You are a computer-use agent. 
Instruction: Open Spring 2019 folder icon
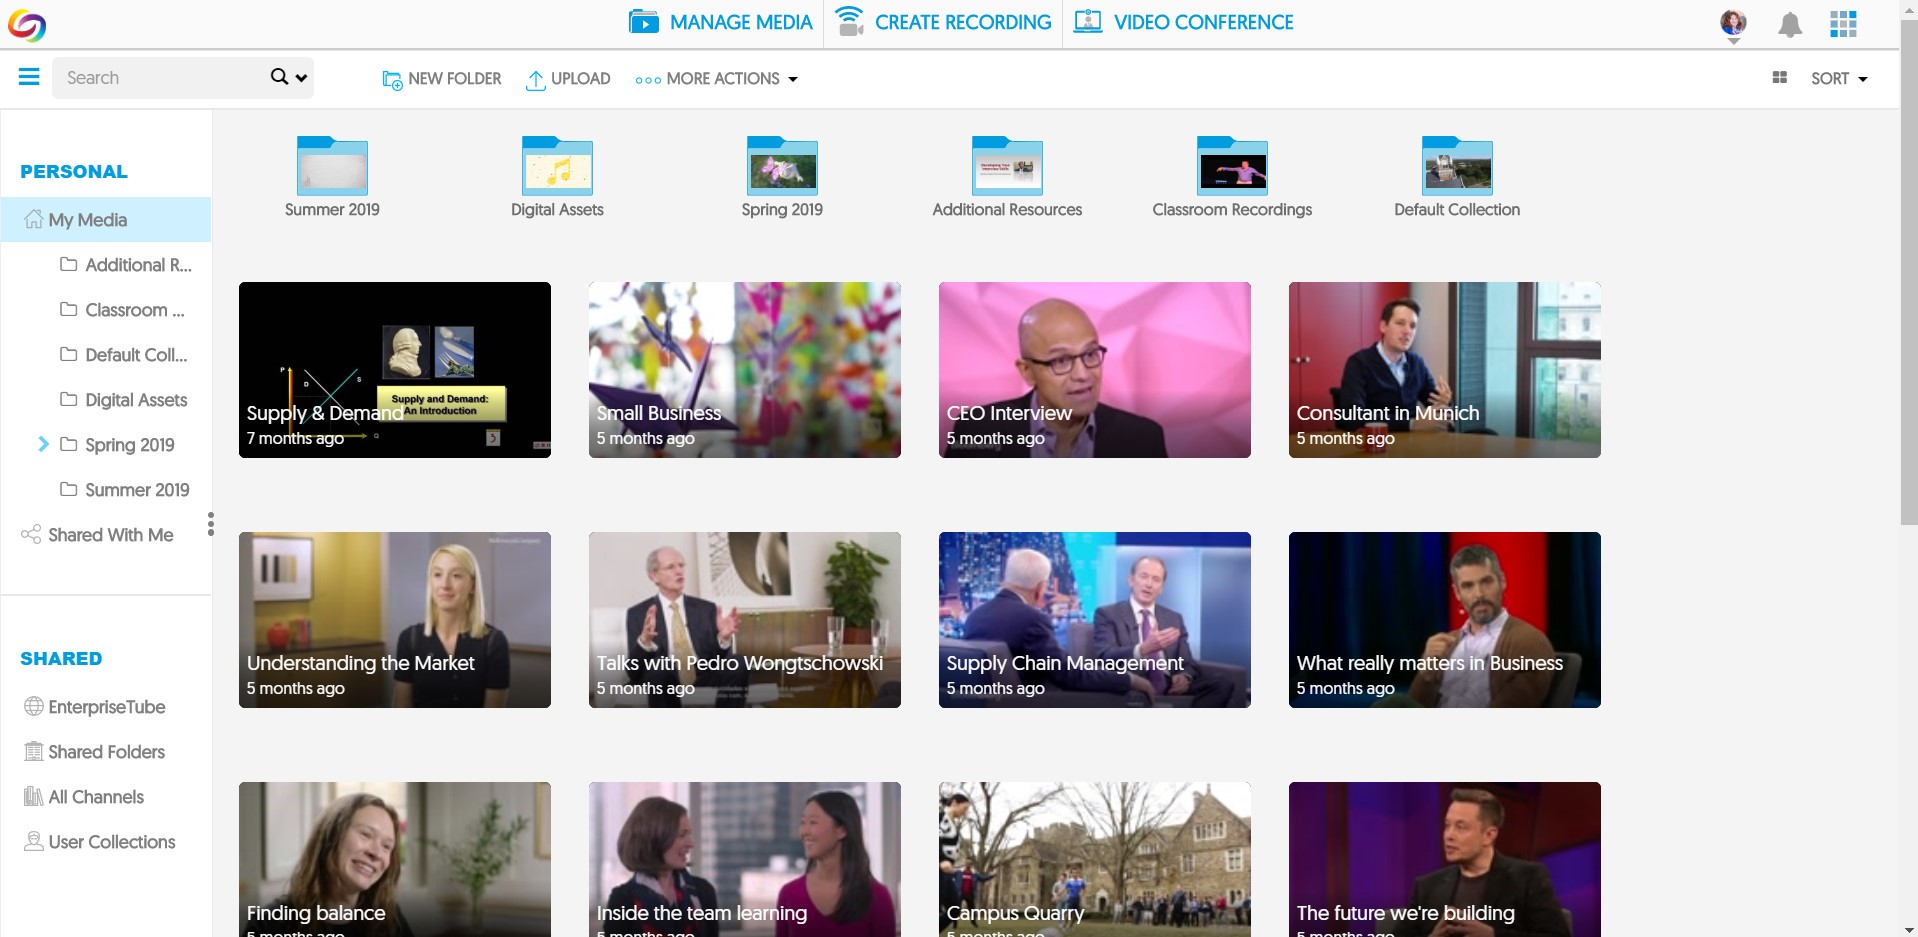[x=782, y=165]
